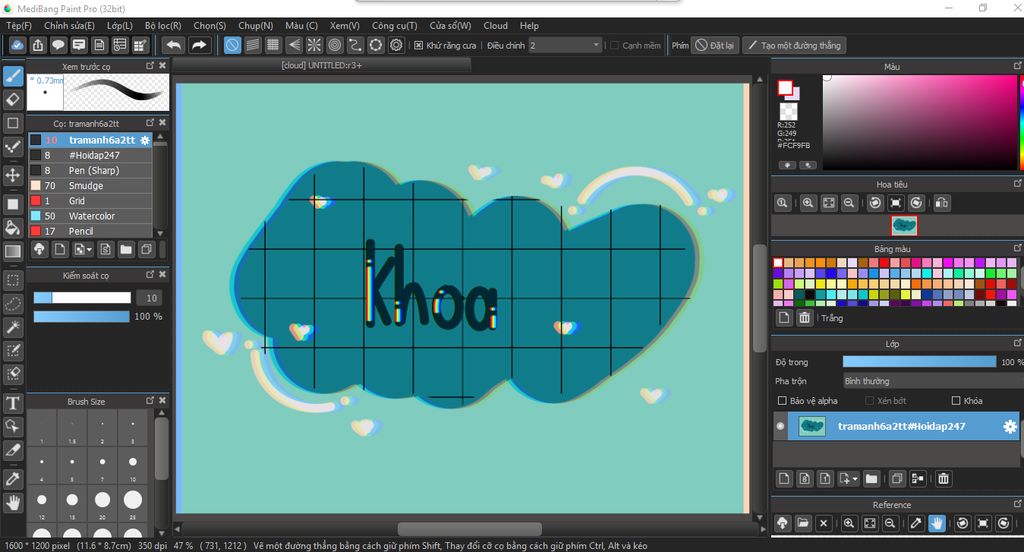1024x552 pixels.
Task: Switch to the [cloud] UNTITLED:r3+ tab
Action: pyautogui.click(x=321, y=65)
